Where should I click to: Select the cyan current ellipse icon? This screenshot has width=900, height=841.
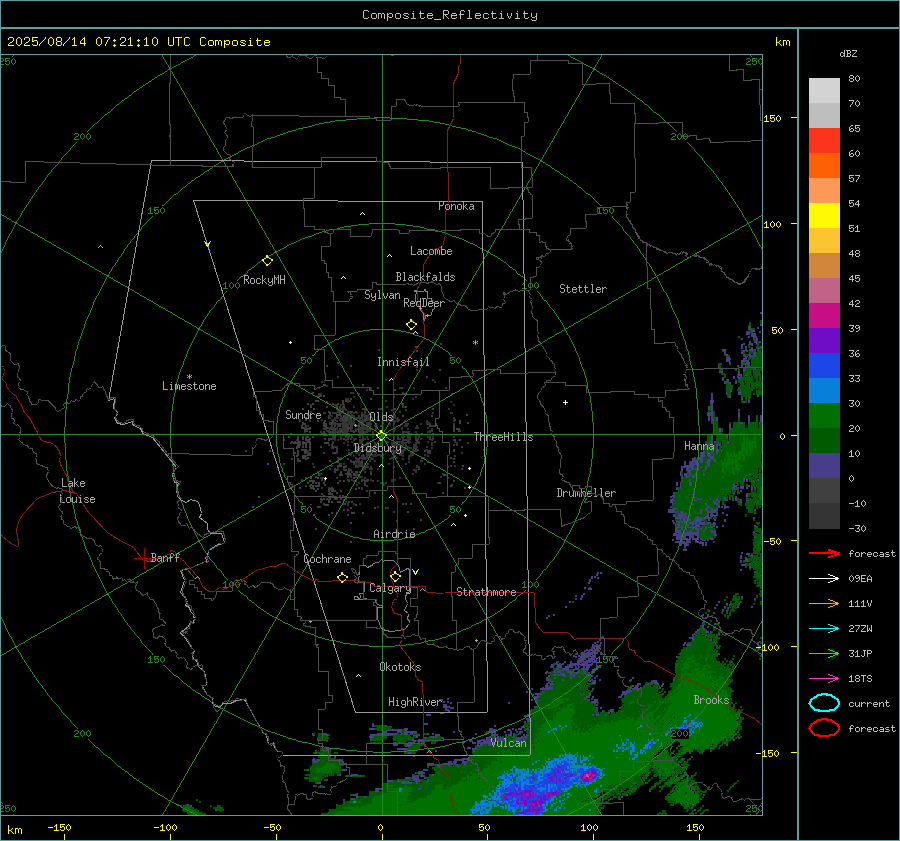[824, 703]
